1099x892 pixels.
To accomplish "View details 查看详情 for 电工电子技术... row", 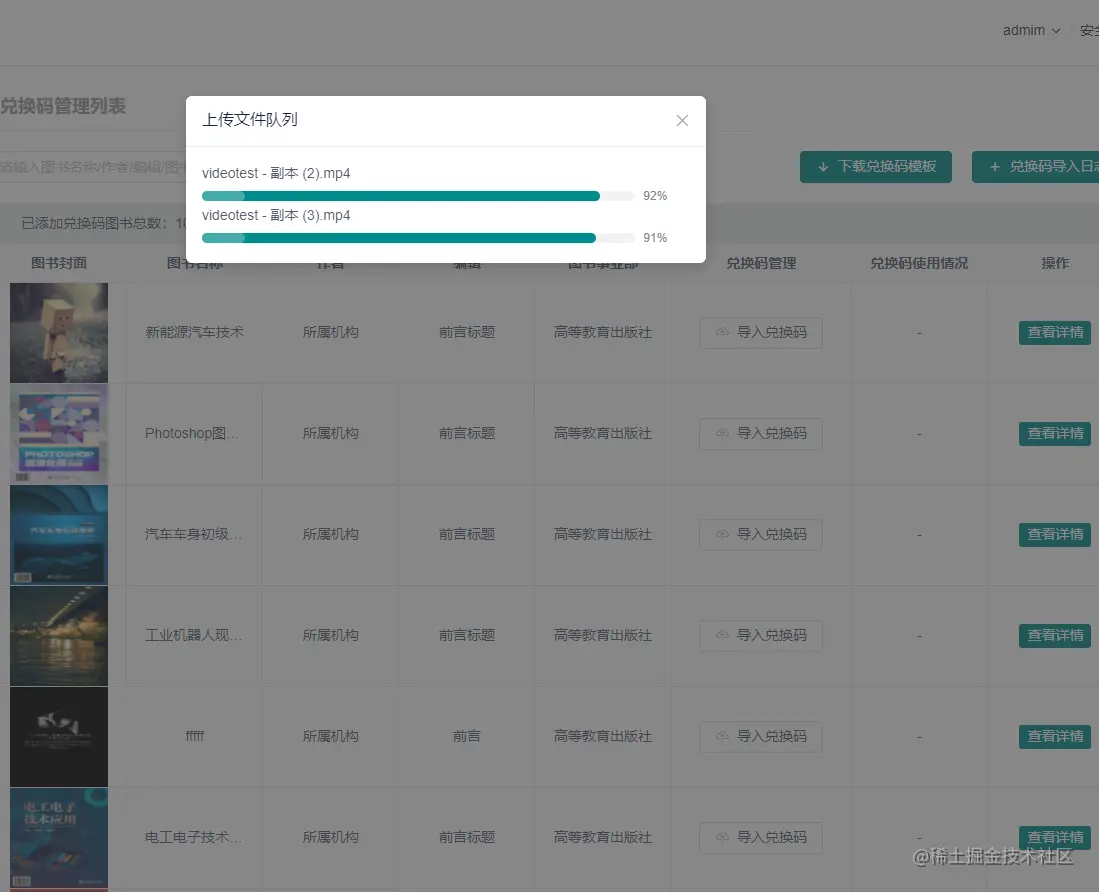I will pyautogui.click(x=1055, y=837).
